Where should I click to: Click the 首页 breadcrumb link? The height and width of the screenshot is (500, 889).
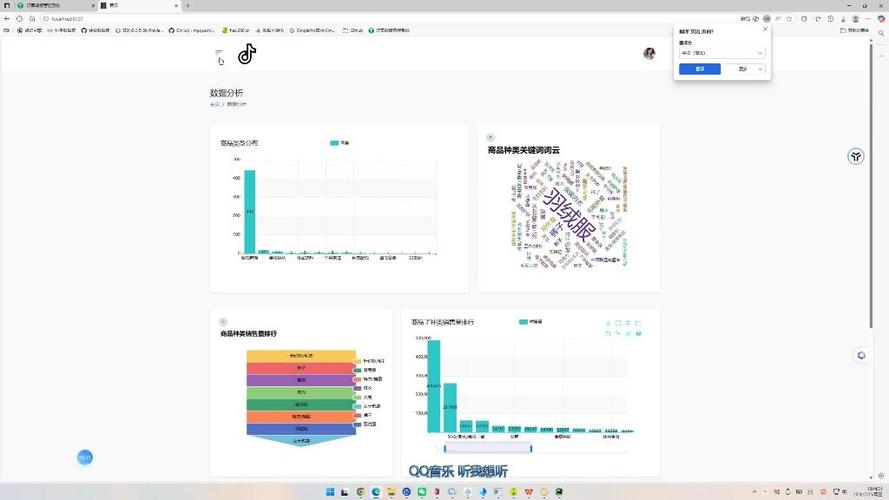(214, 104)
